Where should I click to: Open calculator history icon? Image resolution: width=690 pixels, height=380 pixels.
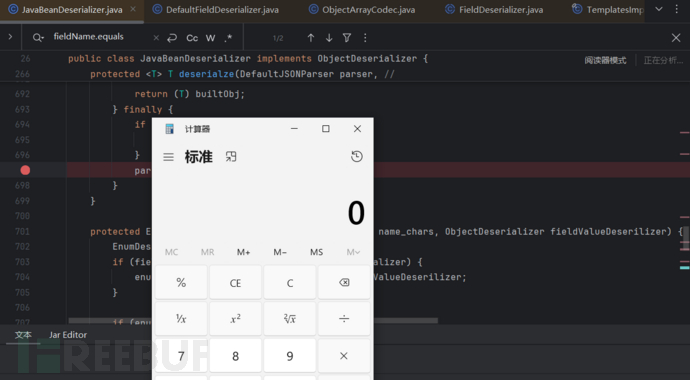tap(357, 157)
